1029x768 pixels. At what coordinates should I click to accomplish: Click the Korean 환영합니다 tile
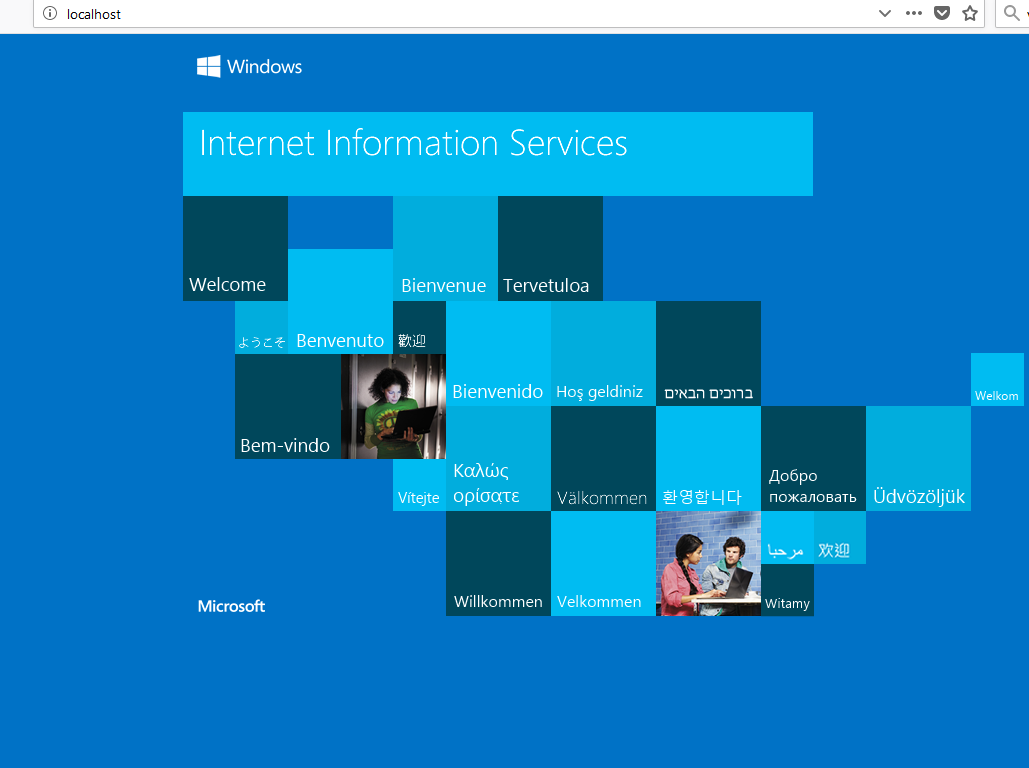tap(708, 458)
